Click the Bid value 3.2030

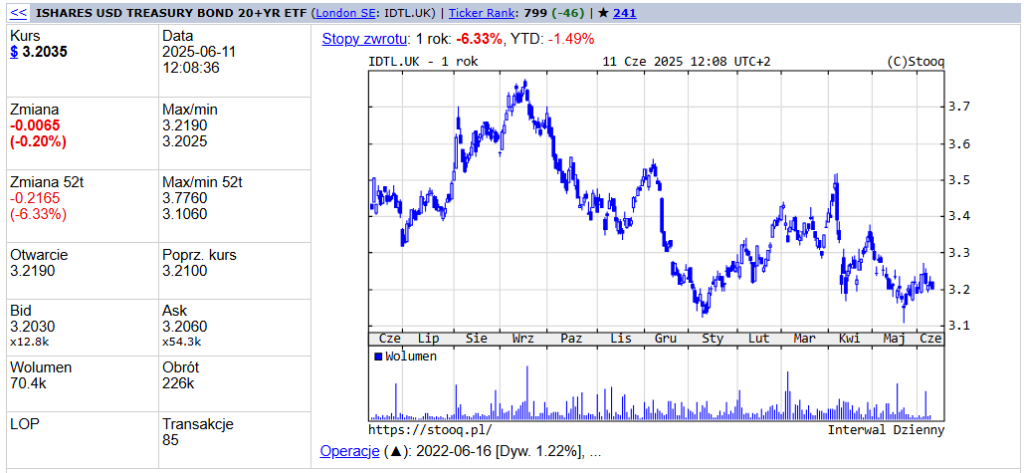point(33,326)
